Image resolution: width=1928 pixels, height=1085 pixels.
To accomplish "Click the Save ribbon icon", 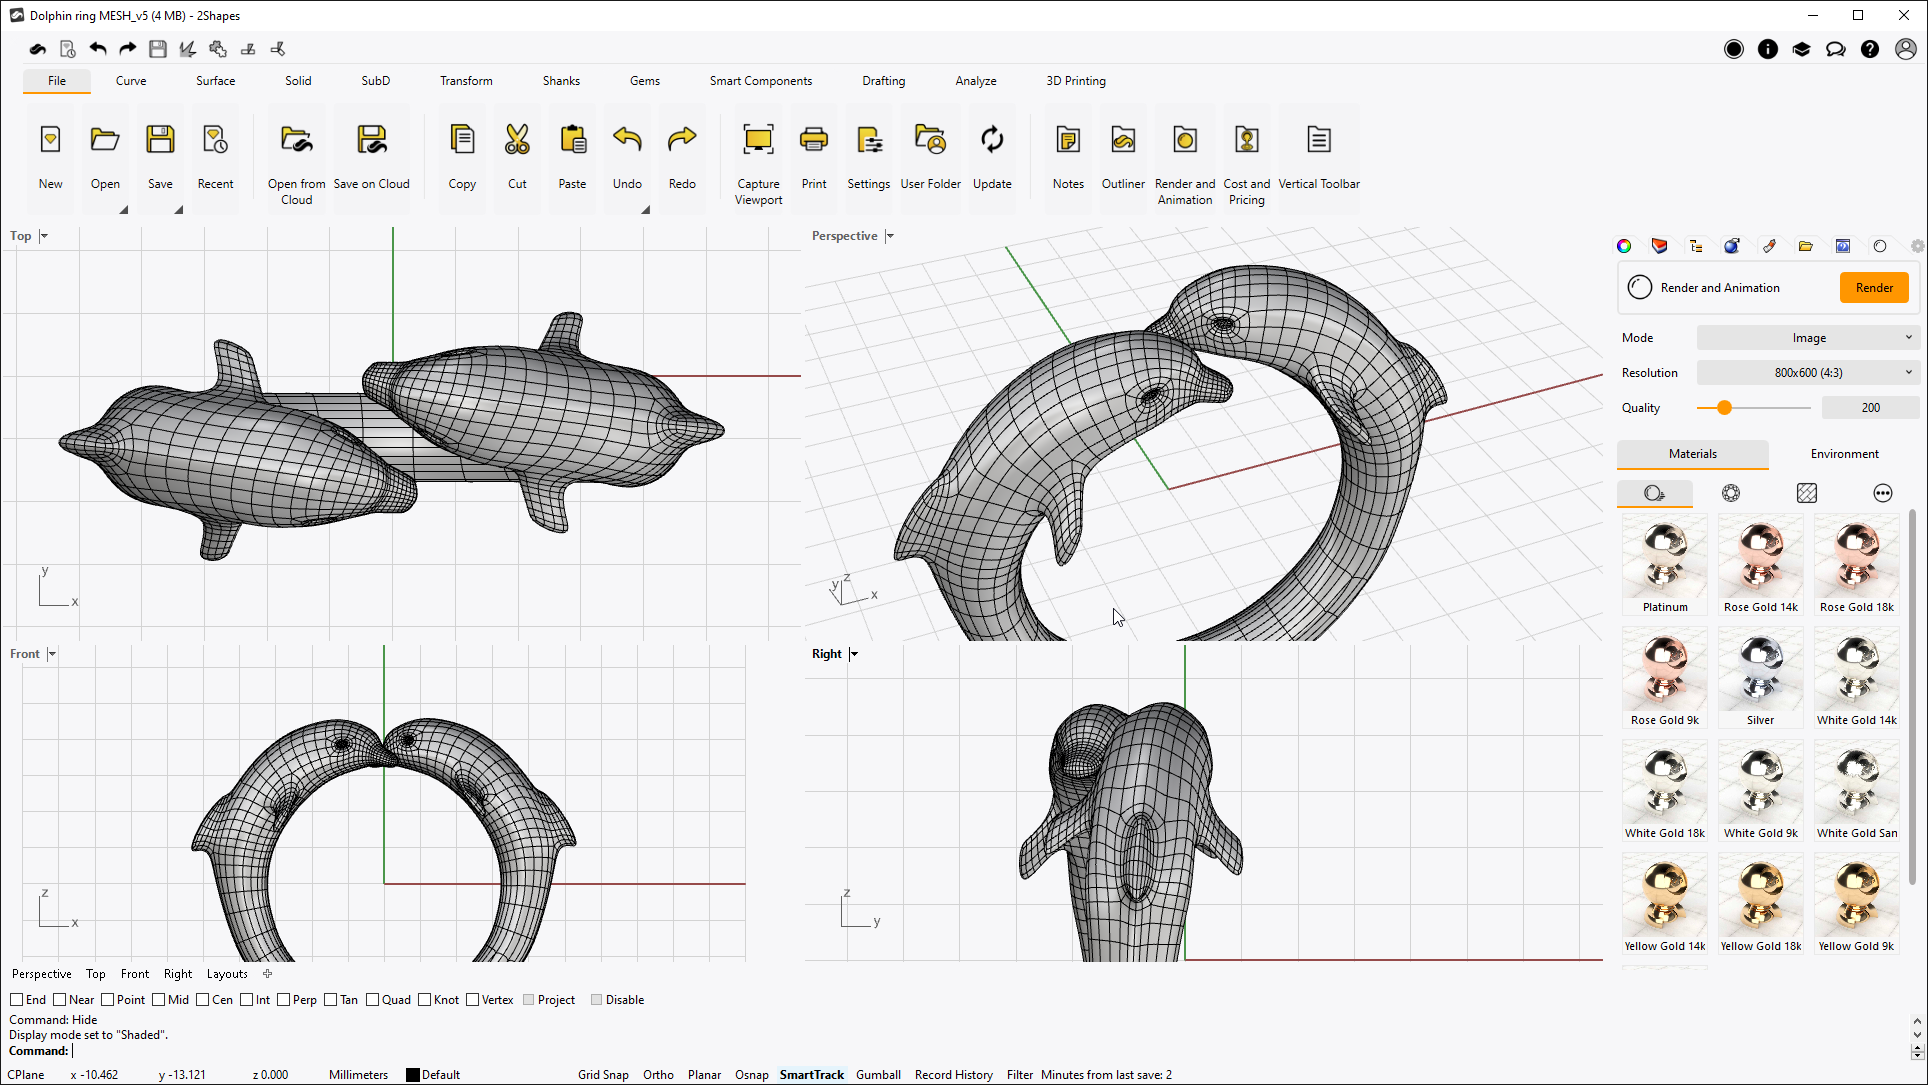I will pos(160,140).
